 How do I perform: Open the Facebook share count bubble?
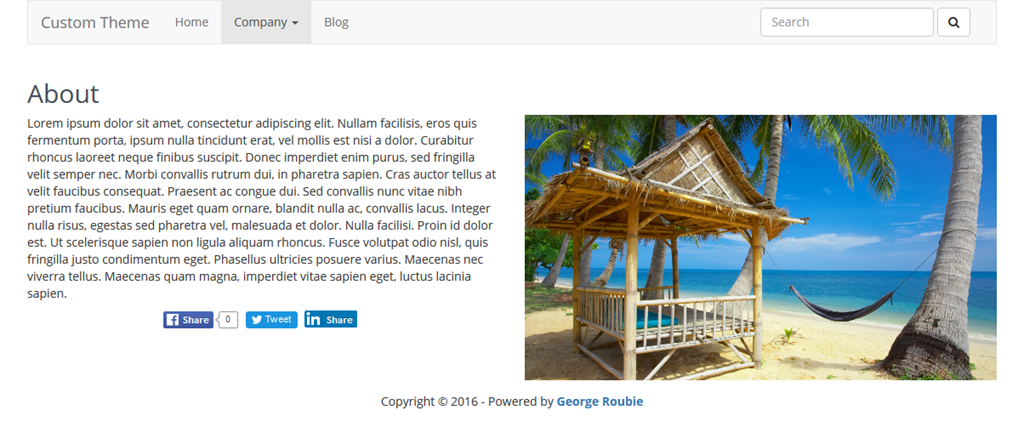coord(227,319)
